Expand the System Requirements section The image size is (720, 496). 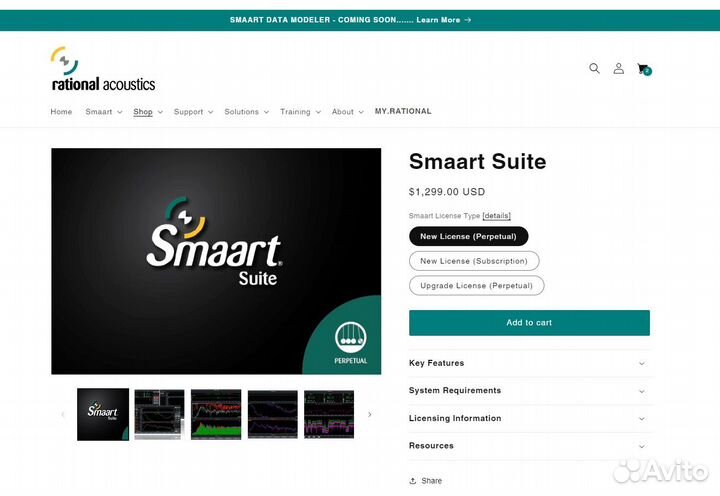[x=529, y=391]
